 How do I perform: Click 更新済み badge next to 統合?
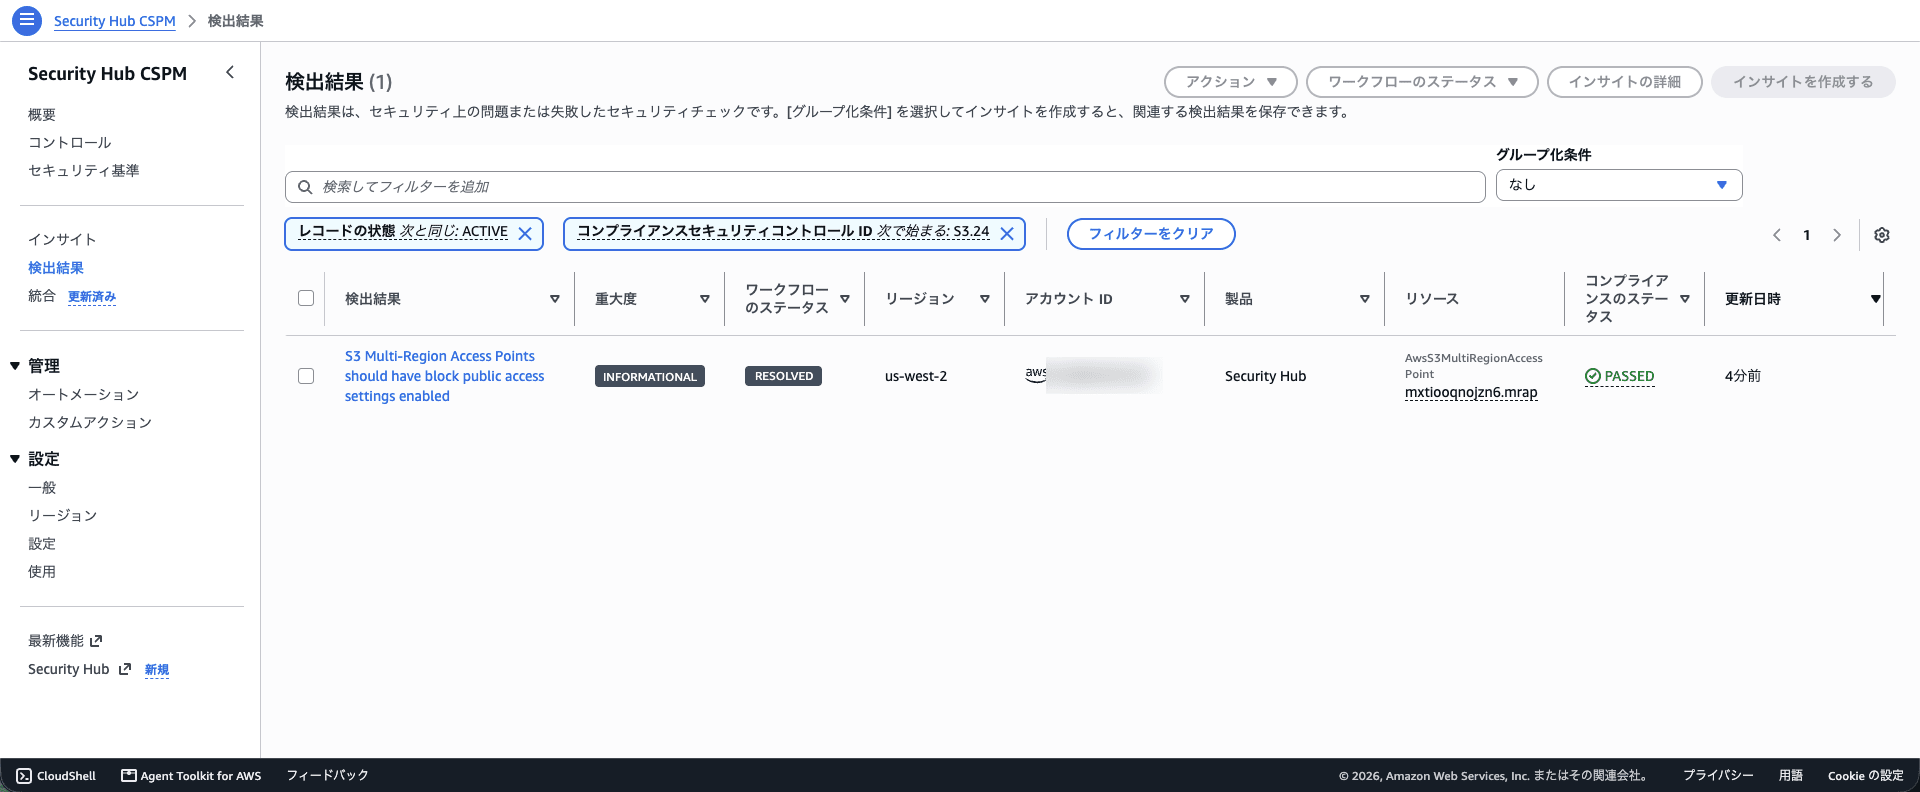pos(92,297)
